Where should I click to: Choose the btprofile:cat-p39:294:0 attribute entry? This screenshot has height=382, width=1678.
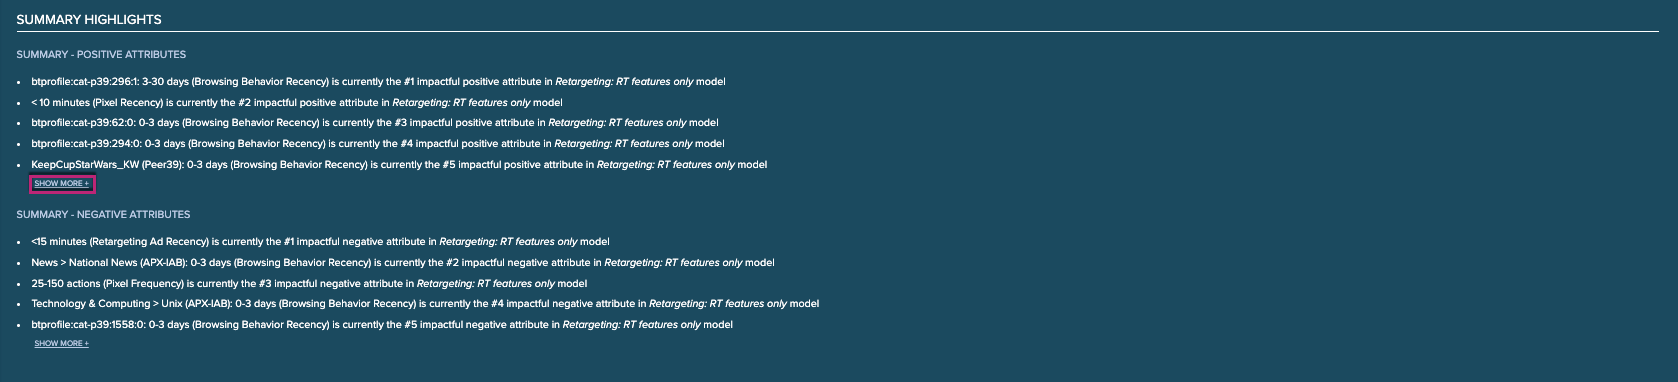(378, 144)
